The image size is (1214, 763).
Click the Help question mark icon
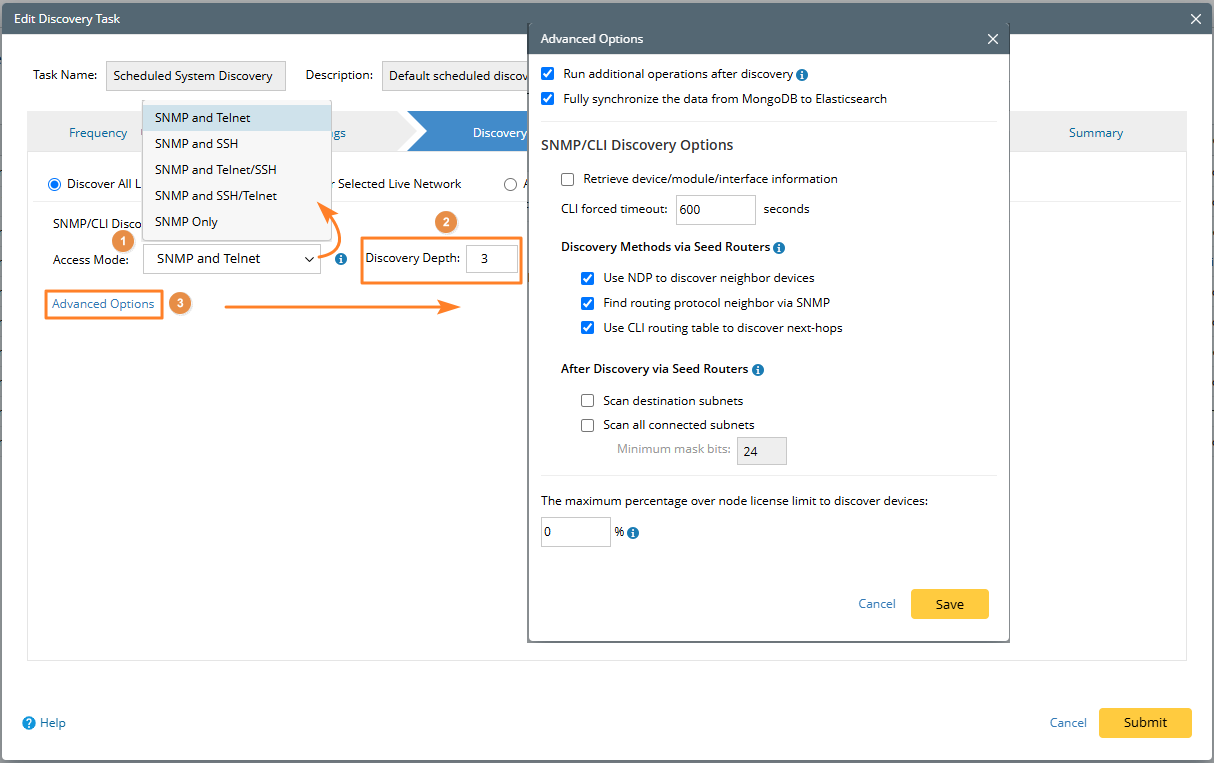(29, 723)
